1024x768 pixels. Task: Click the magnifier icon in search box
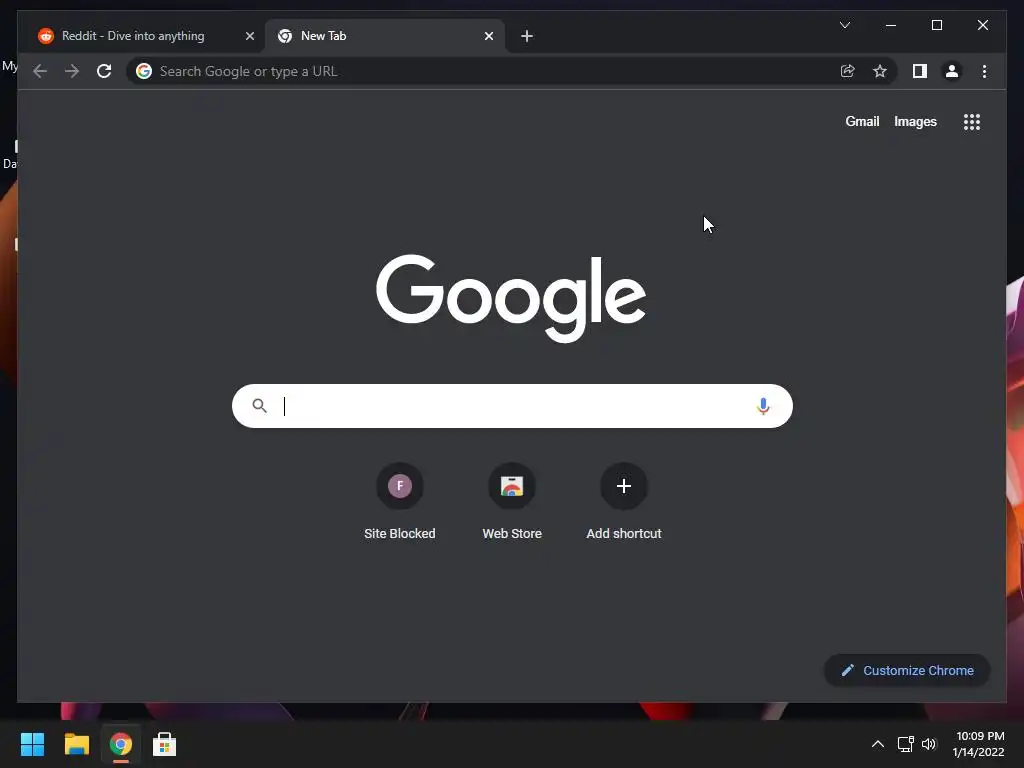pyautogui.click(x=259, y=406)
